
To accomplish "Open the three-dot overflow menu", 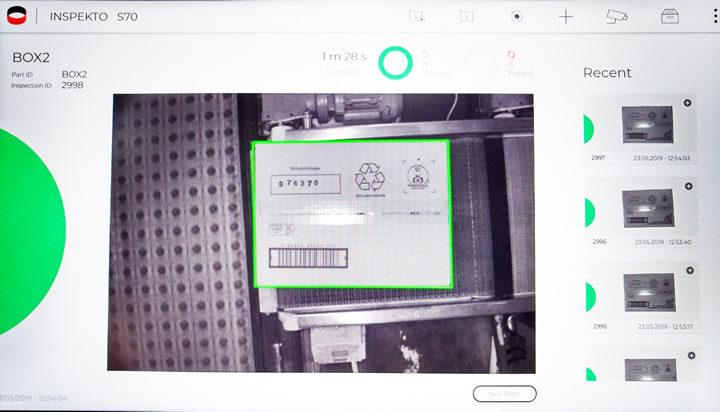I will (x=715, y=17).
